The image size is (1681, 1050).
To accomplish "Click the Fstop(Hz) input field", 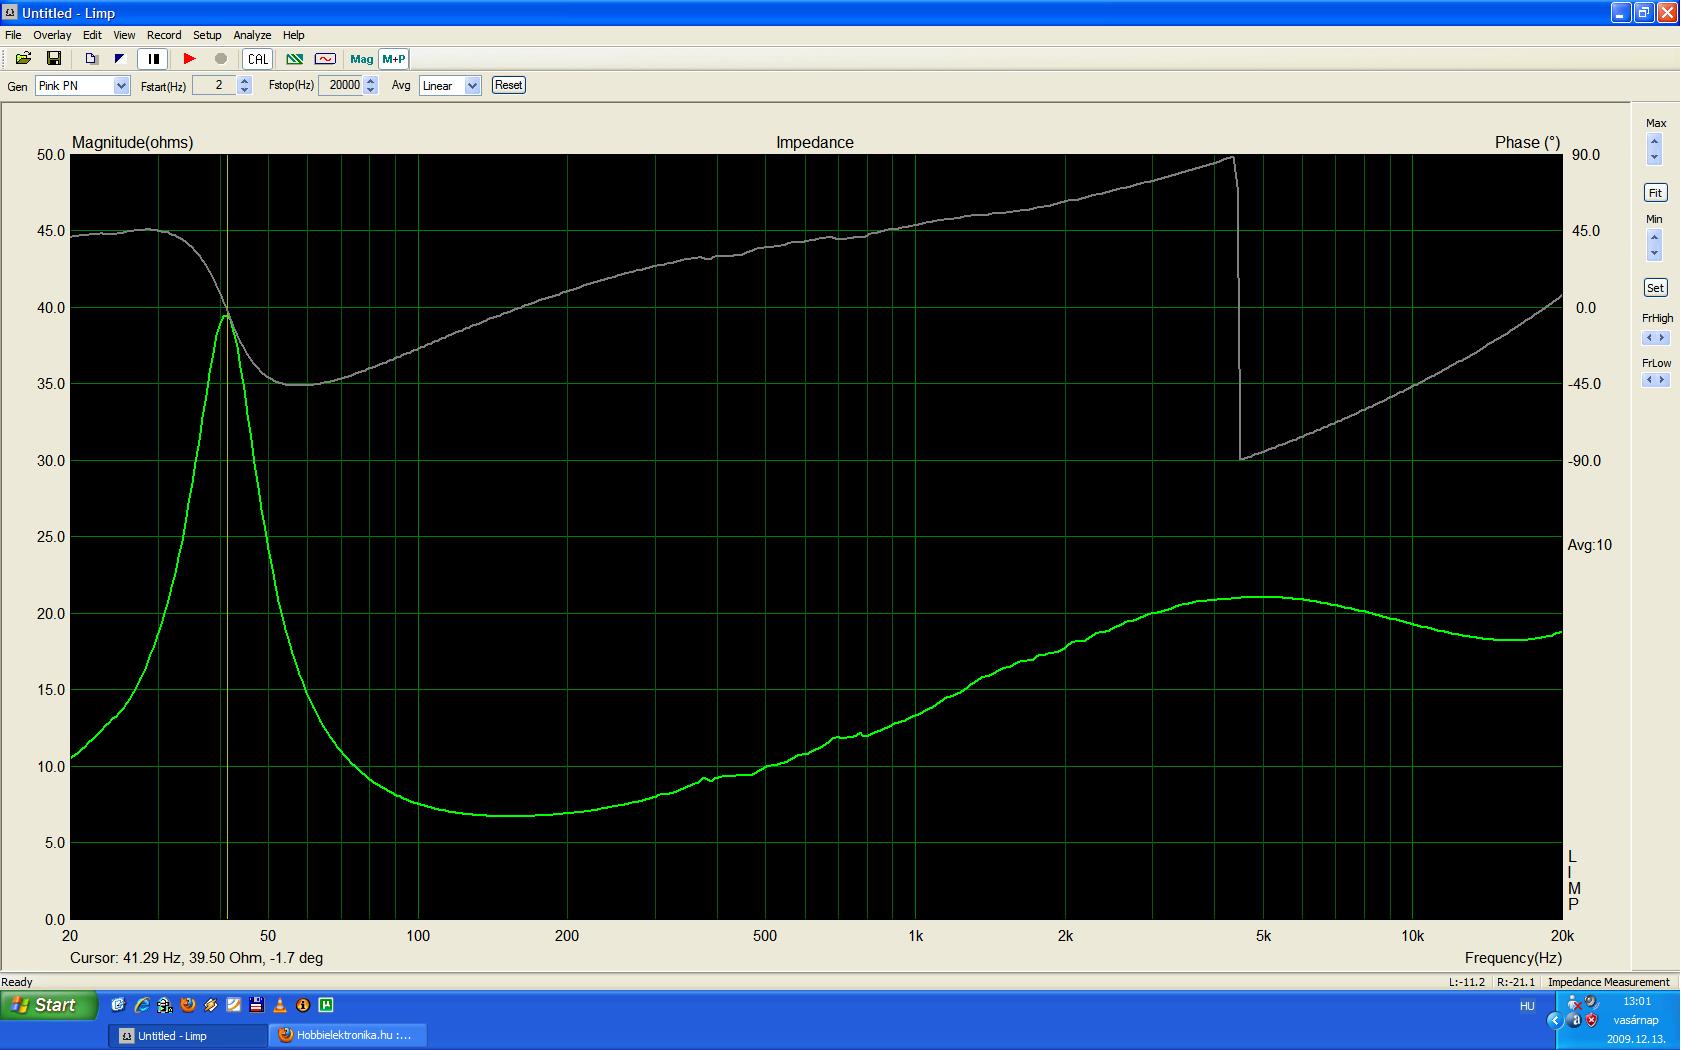I will [x=341, y=86].
